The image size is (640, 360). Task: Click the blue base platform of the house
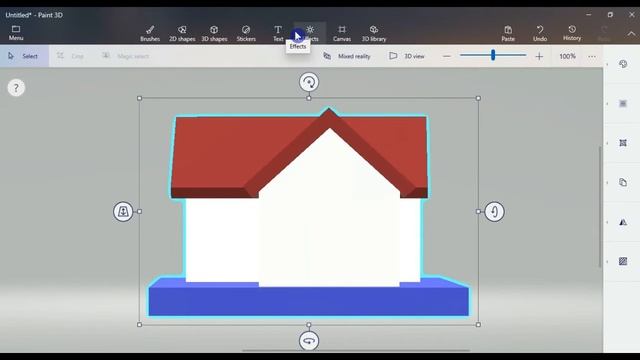(x=309, y=301)
